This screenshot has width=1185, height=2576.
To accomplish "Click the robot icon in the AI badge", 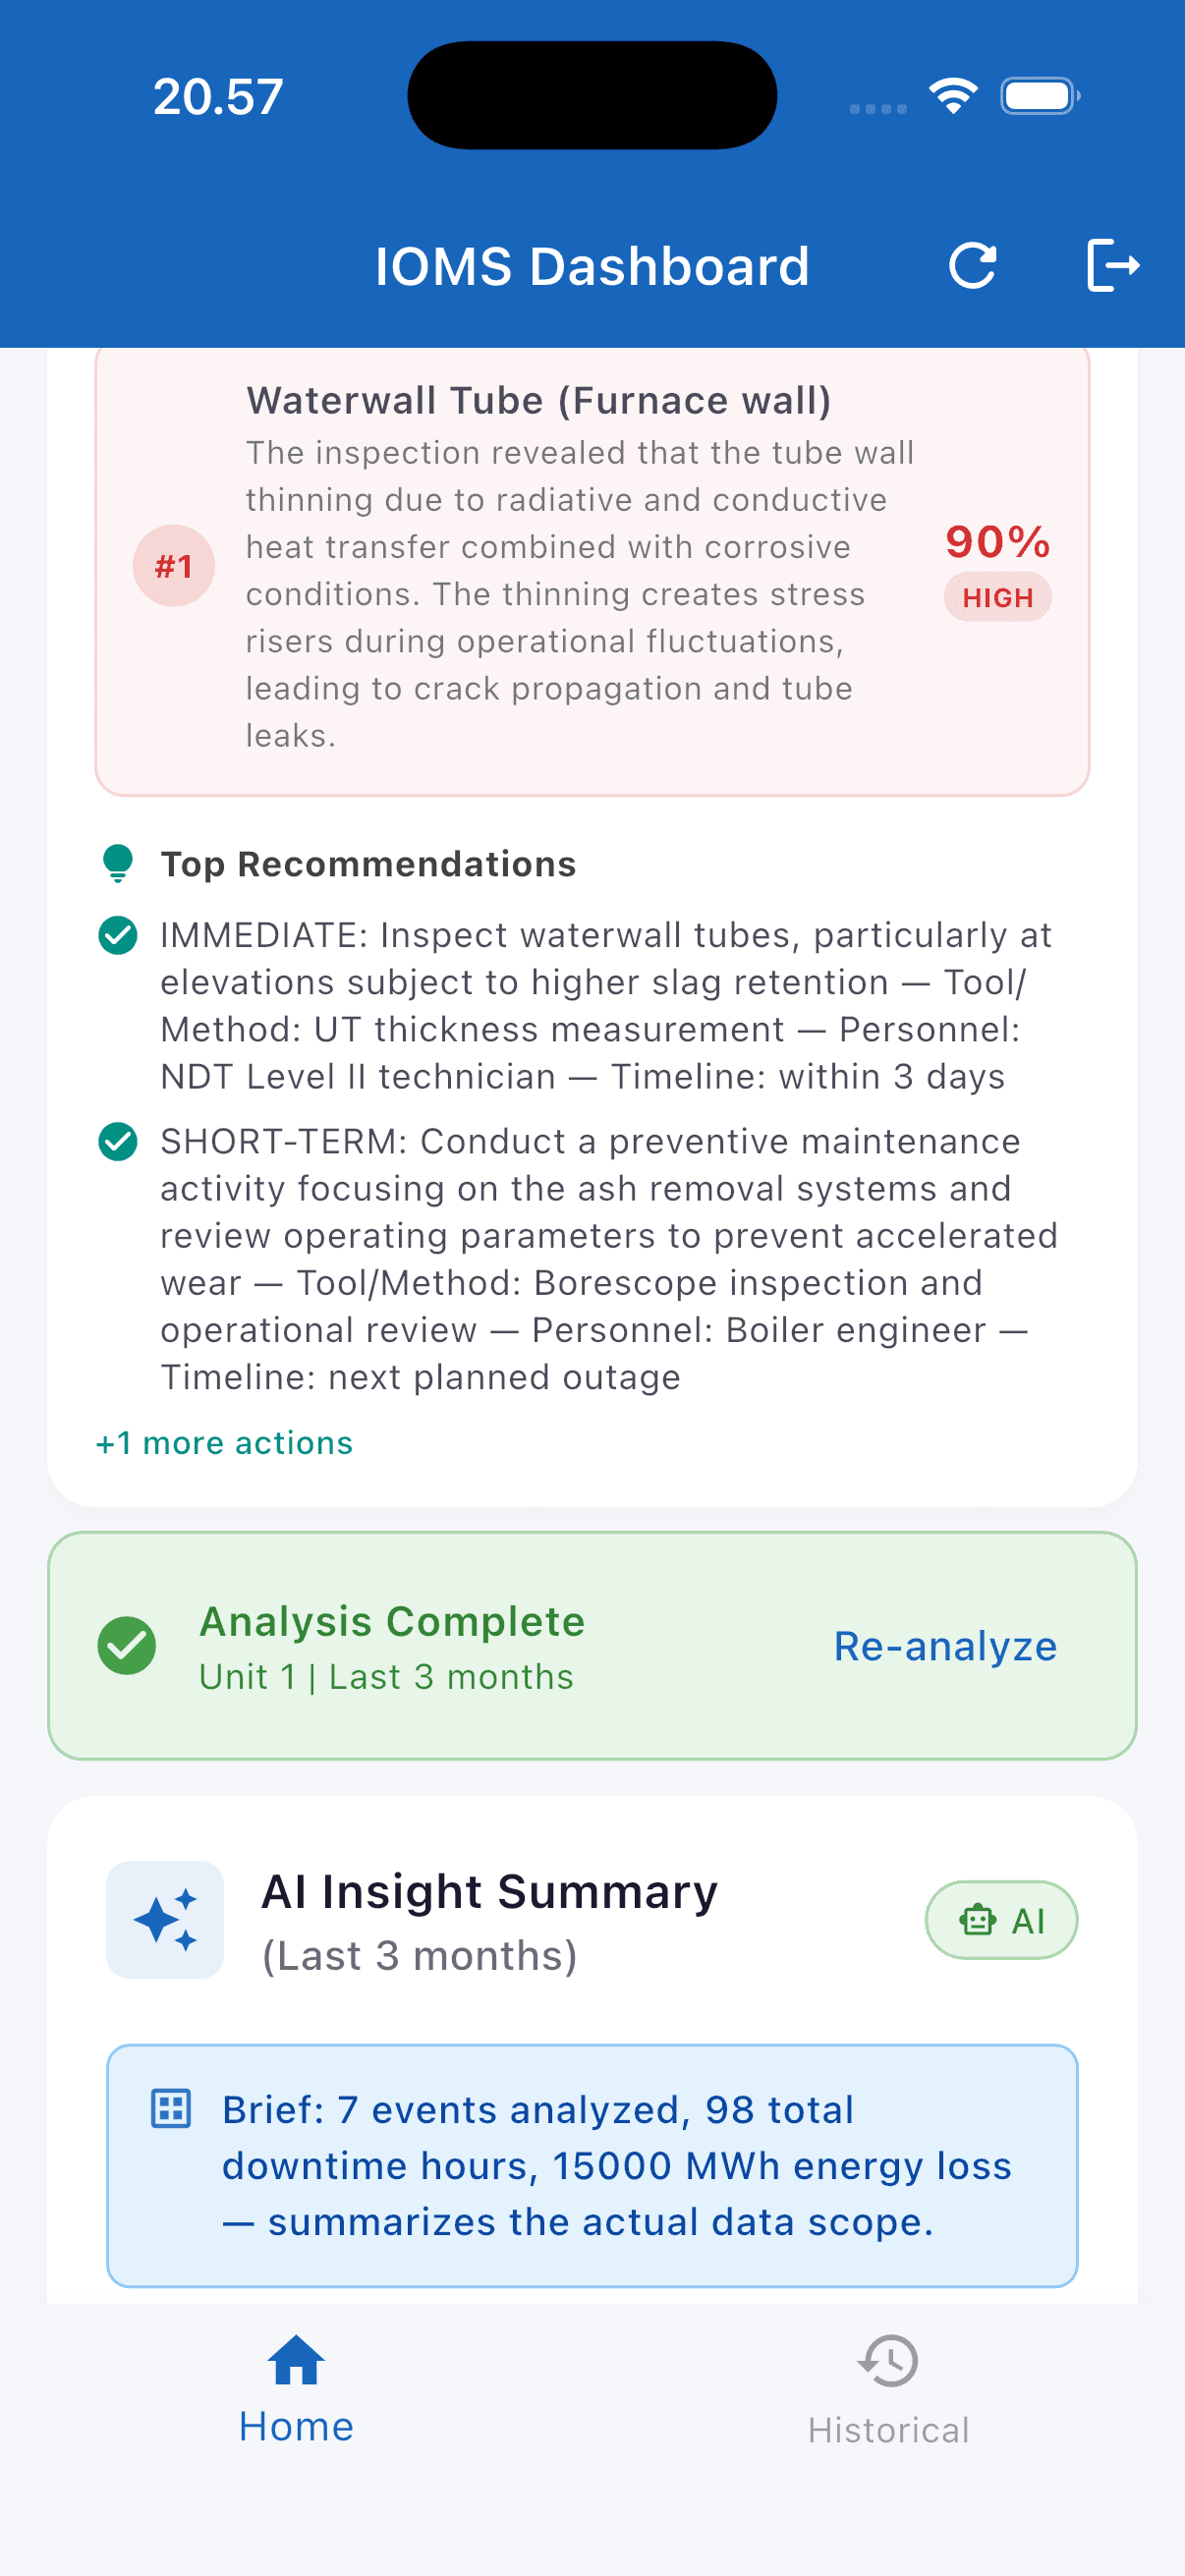I will (x=977, y=1919).
